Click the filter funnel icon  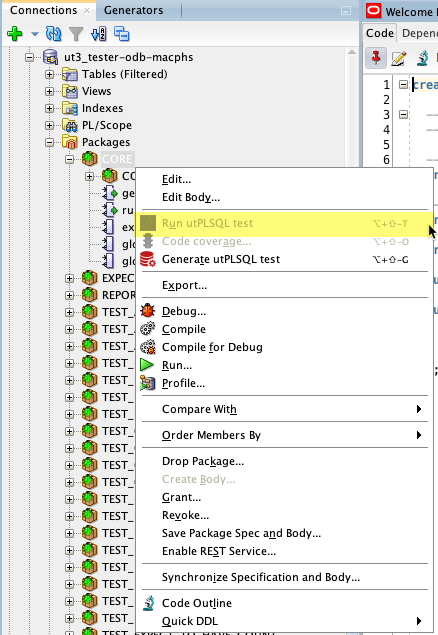tap(76, 34)
